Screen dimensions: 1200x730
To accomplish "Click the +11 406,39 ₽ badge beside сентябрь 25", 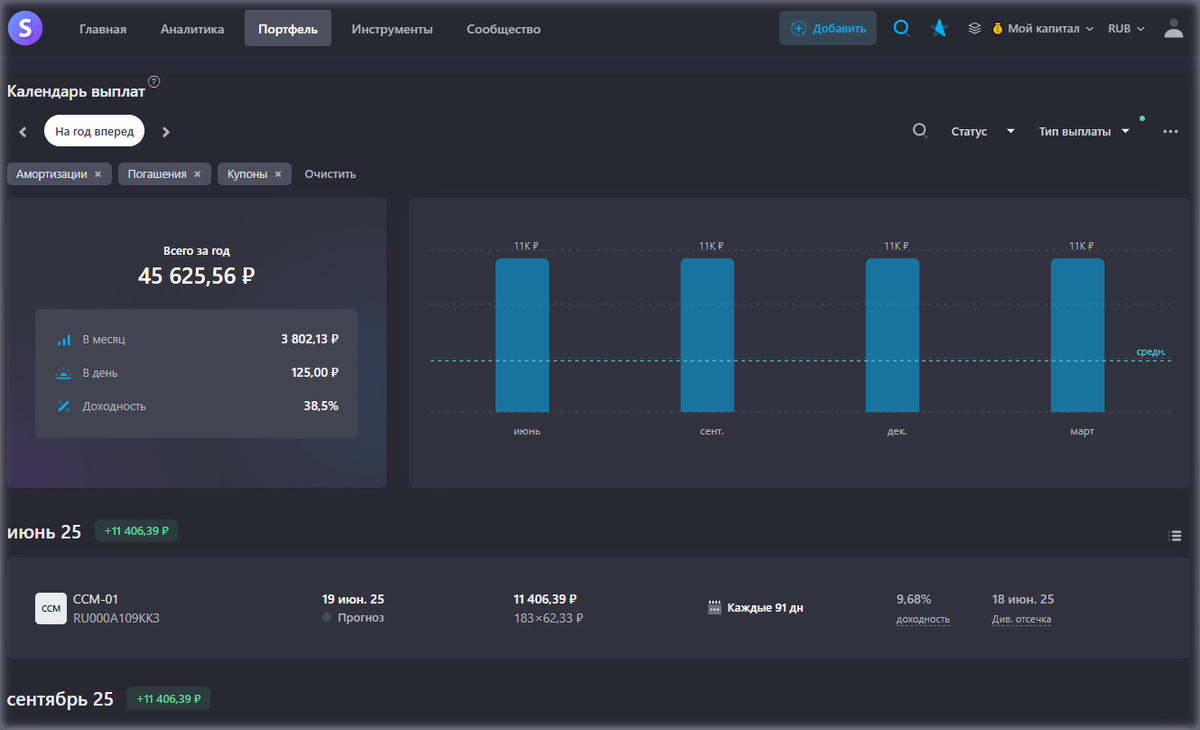I will pyautogui.click(x=168, y=699).
